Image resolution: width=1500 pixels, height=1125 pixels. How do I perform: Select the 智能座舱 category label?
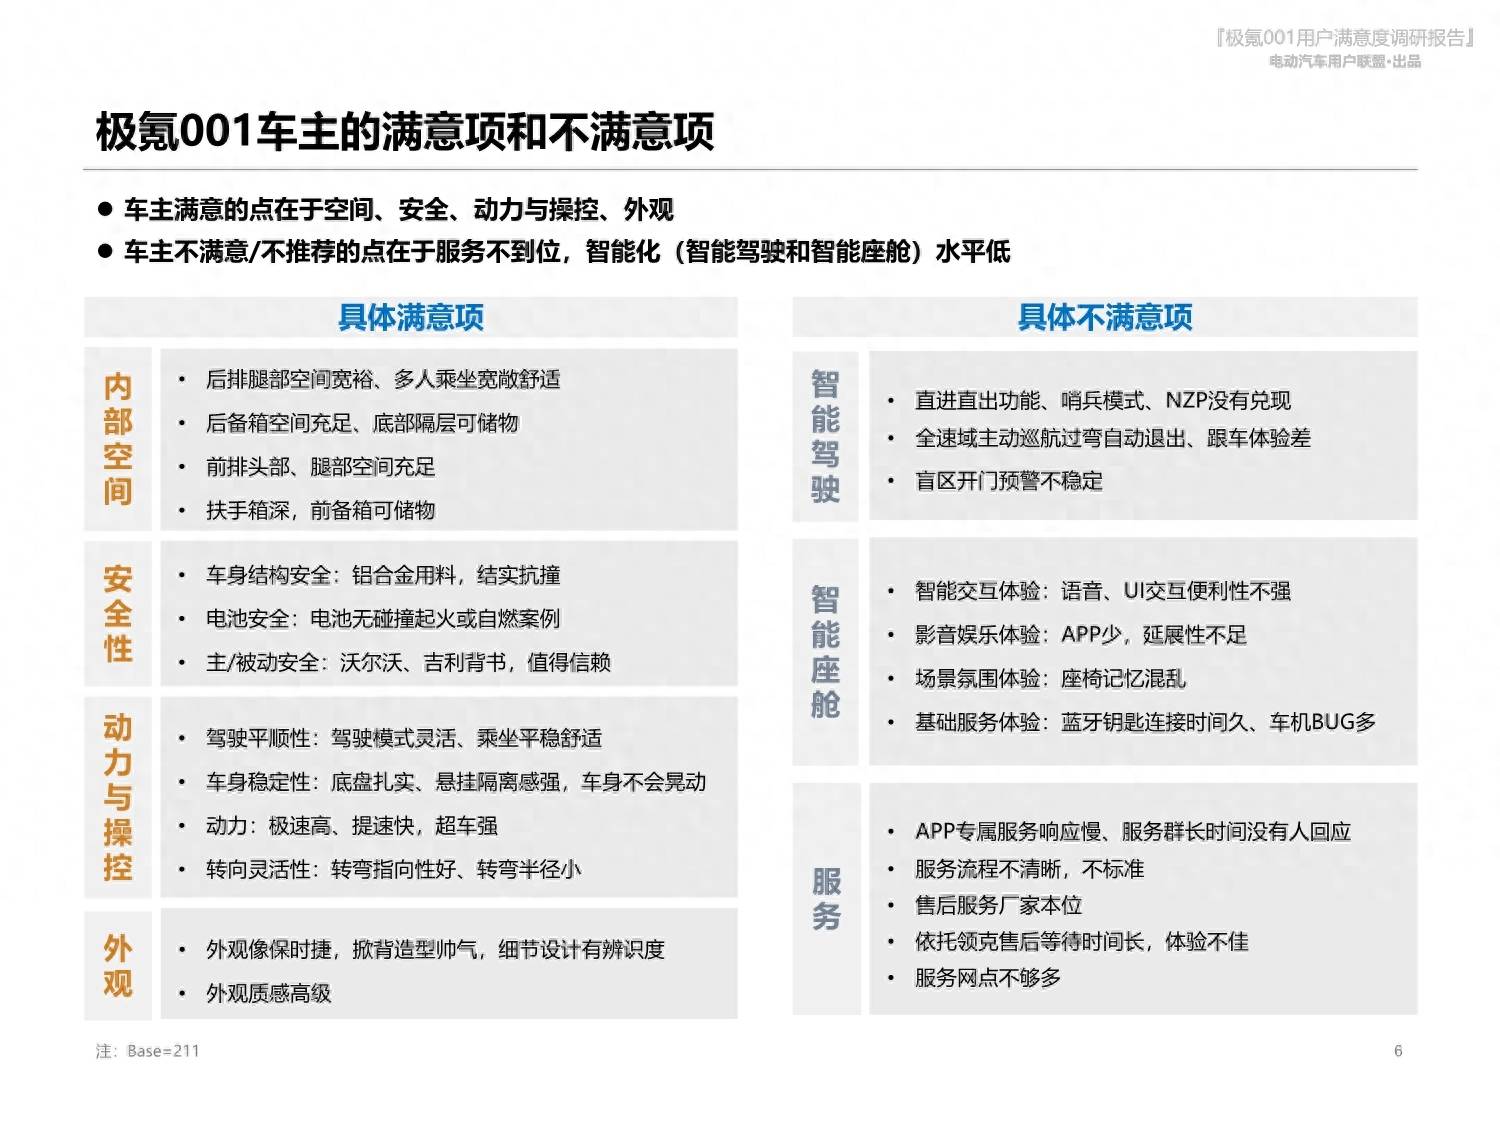click(825, 652)
